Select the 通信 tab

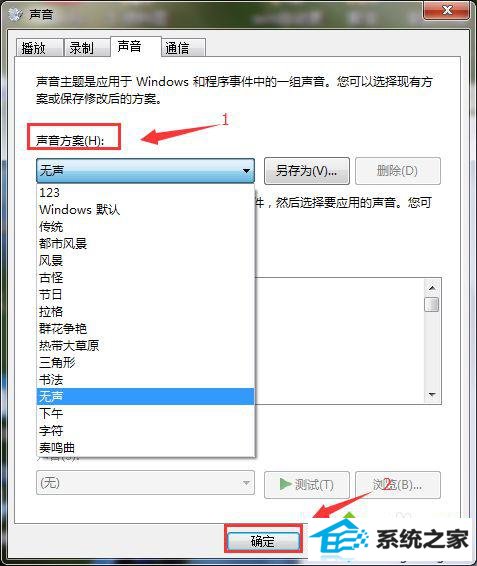pos(183,48)
